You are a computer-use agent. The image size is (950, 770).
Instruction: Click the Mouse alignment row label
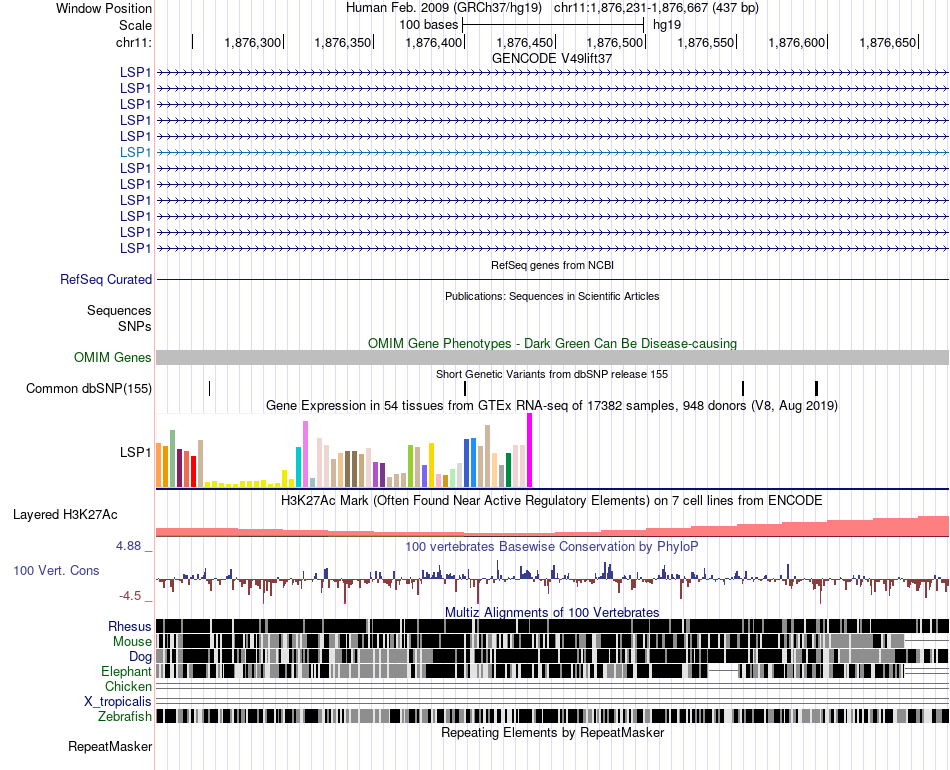pyautogui.click(x=132, y=642)
